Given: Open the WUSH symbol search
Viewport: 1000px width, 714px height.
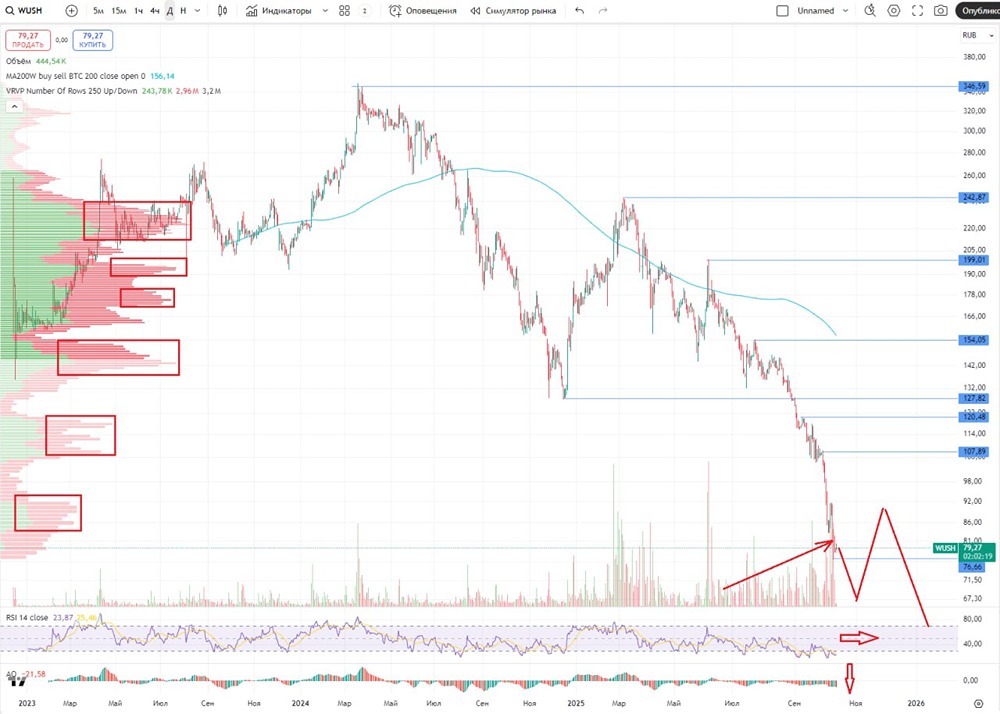Looking at the screenshot, I should (24, 11).
